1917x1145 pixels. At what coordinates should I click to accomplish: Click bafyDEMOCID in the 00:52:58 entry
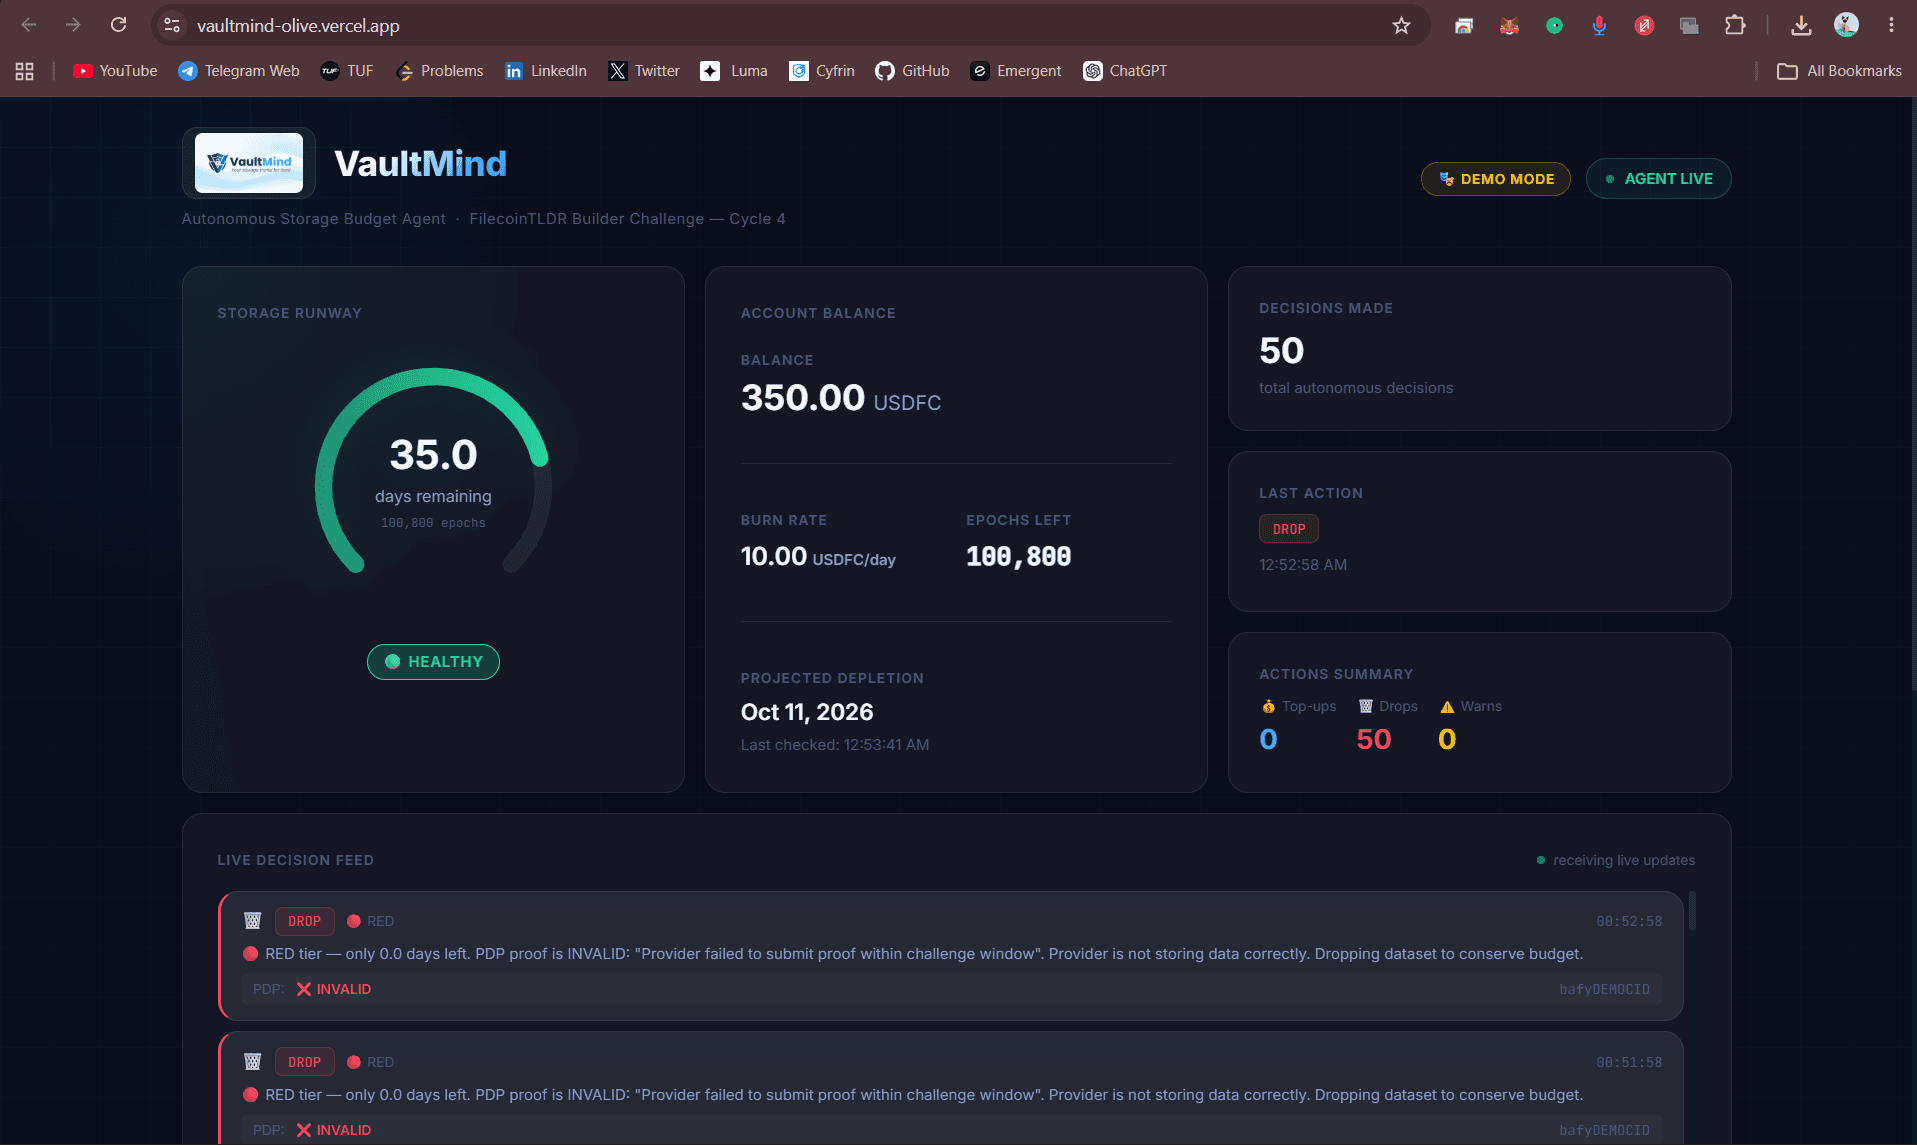click(x=1604, y=989)
